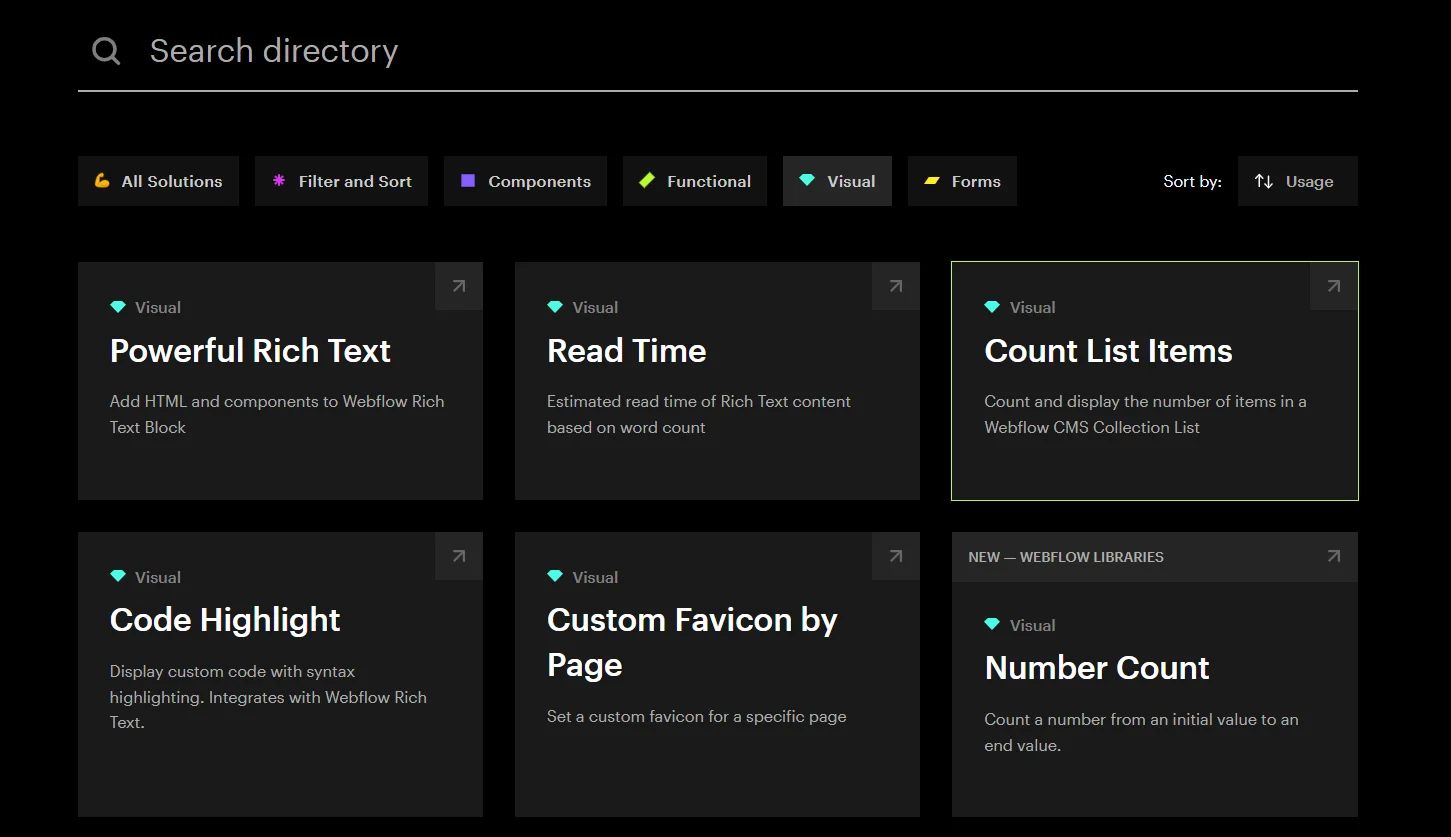Open the Count List Items solution

click(x=1108, y=351)
